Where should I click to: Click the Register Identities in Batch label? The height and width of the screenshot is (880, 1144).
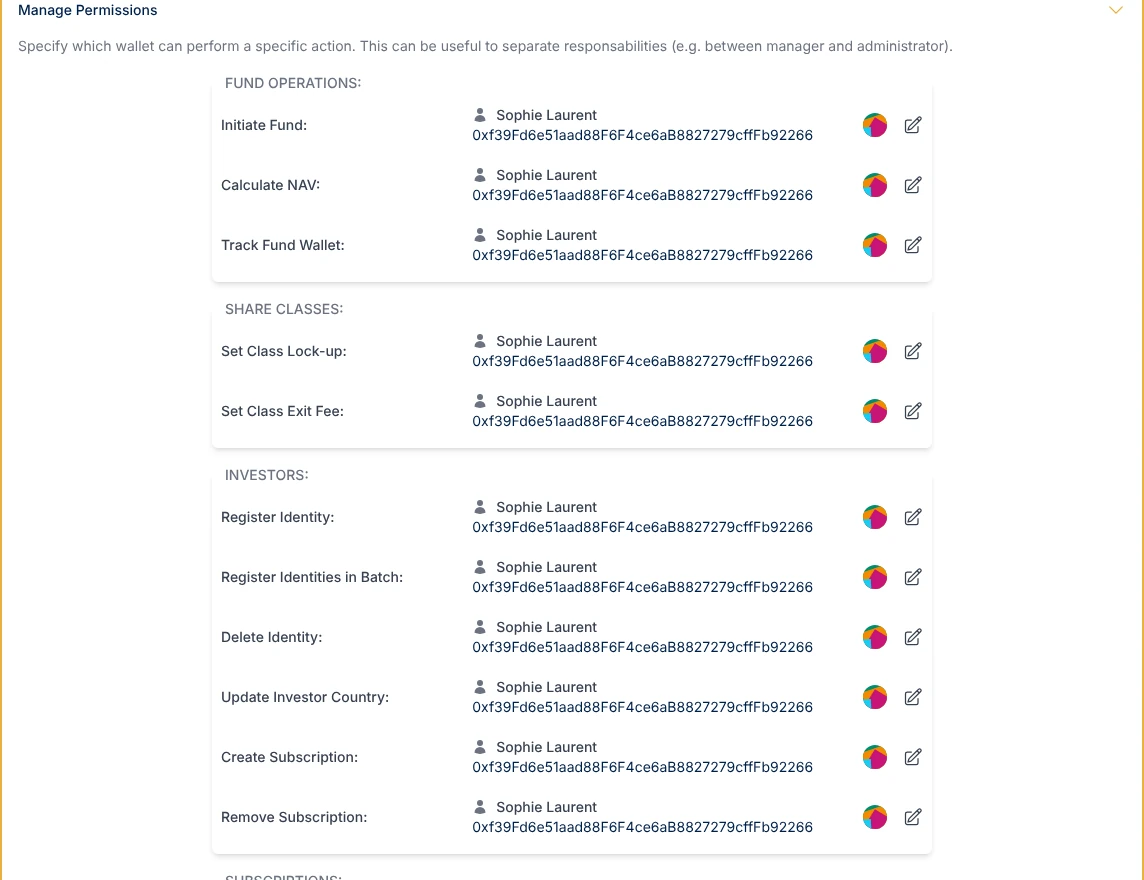pos(312,576)
